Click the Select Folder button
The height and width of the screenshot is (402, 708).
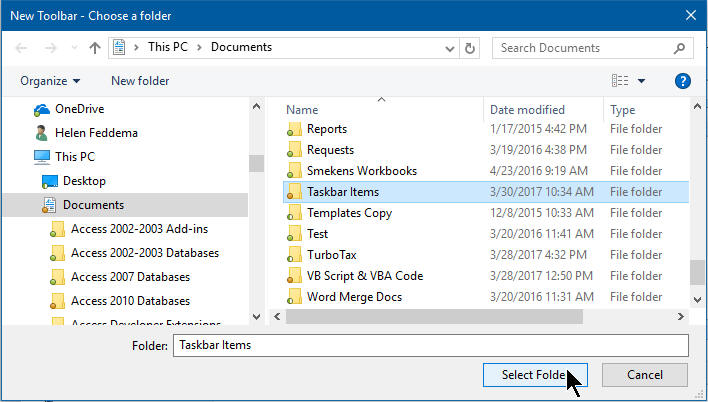(x=535, y=375)
